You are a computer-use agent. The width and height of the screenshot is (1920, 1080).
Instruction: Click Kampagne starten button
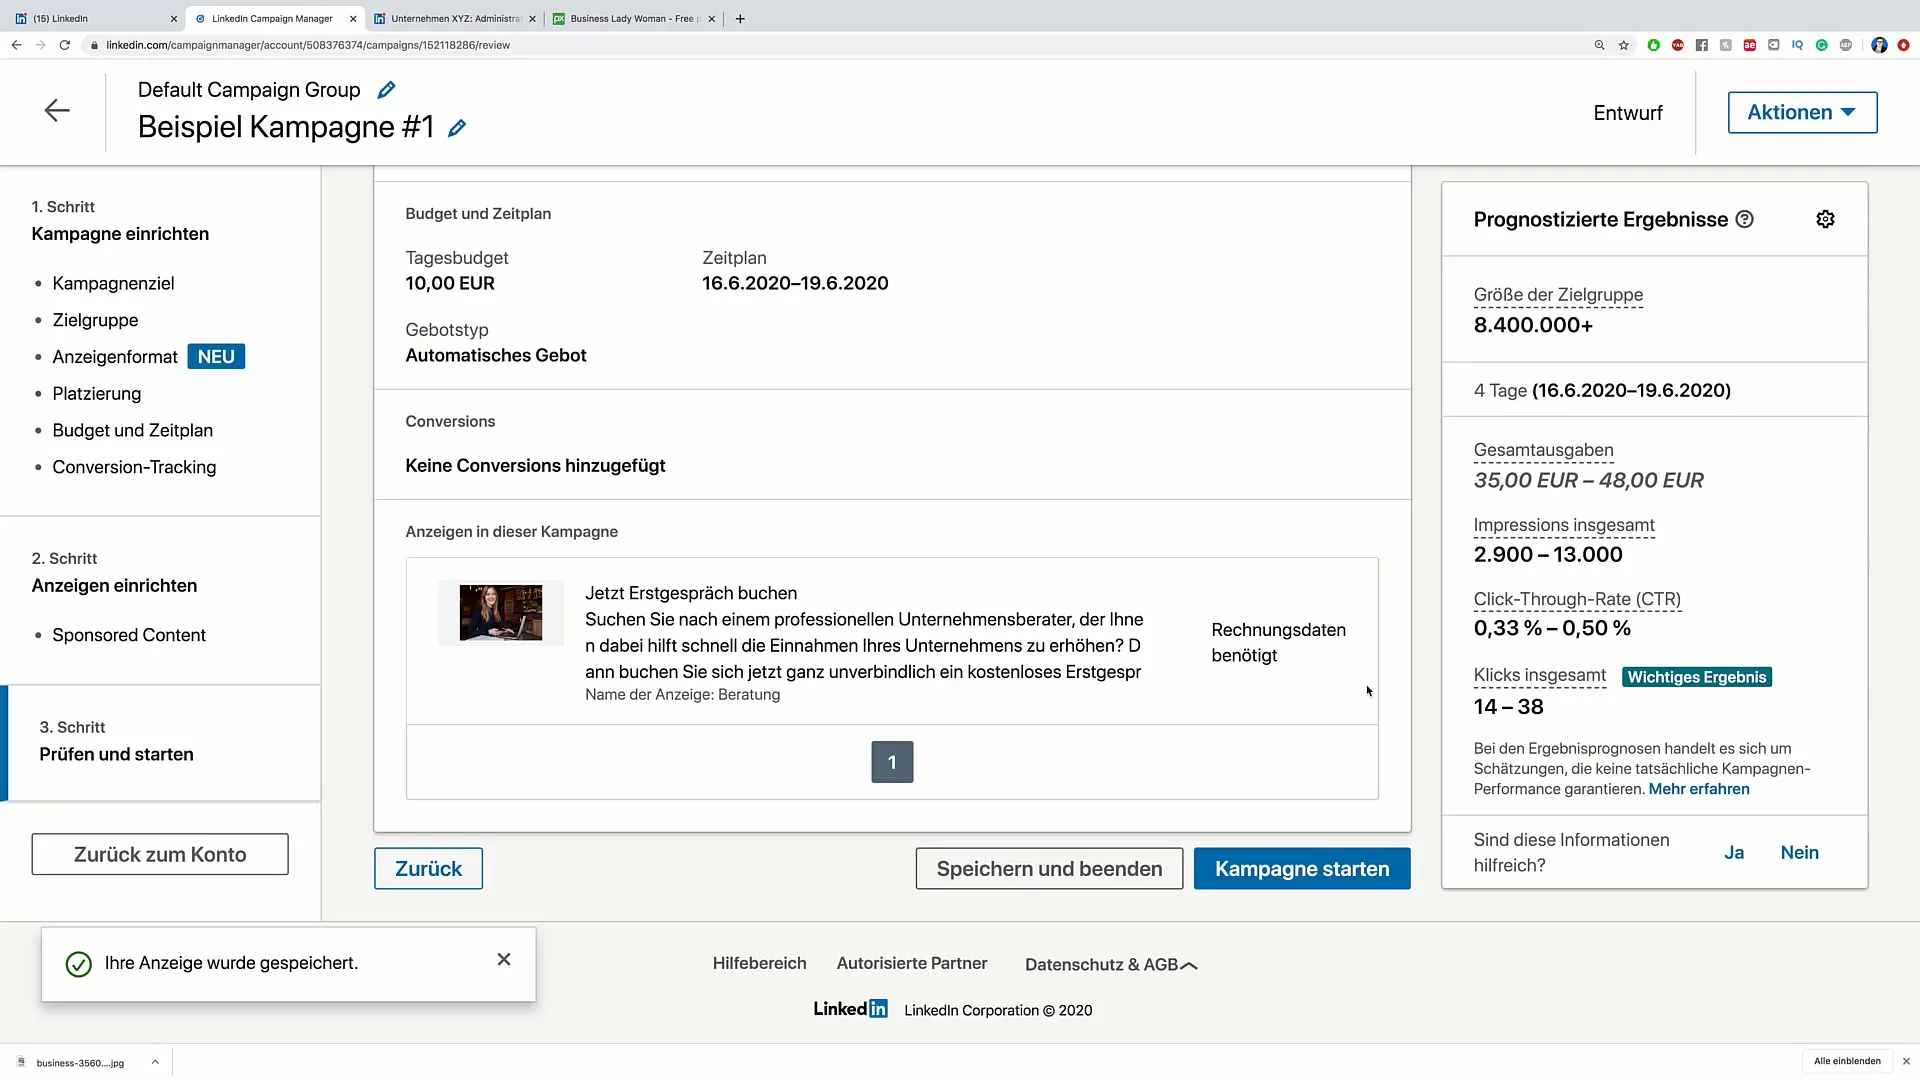coord(1302,868)
